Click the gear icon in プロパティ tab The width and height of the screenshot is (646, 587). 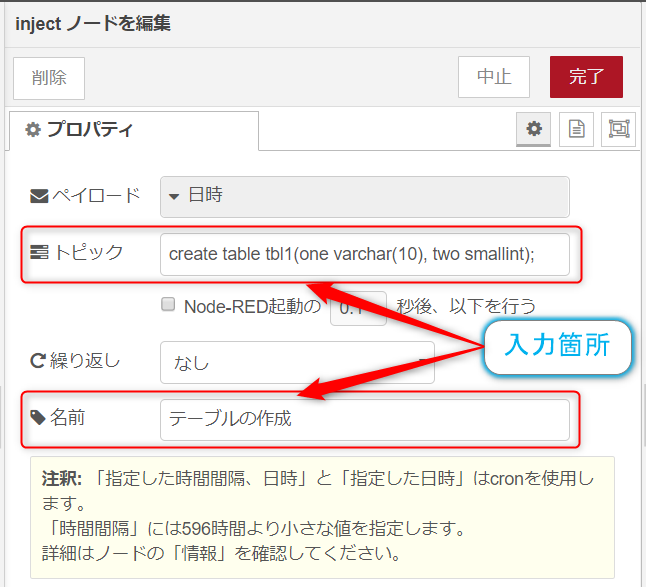click(x=33, y=130)
